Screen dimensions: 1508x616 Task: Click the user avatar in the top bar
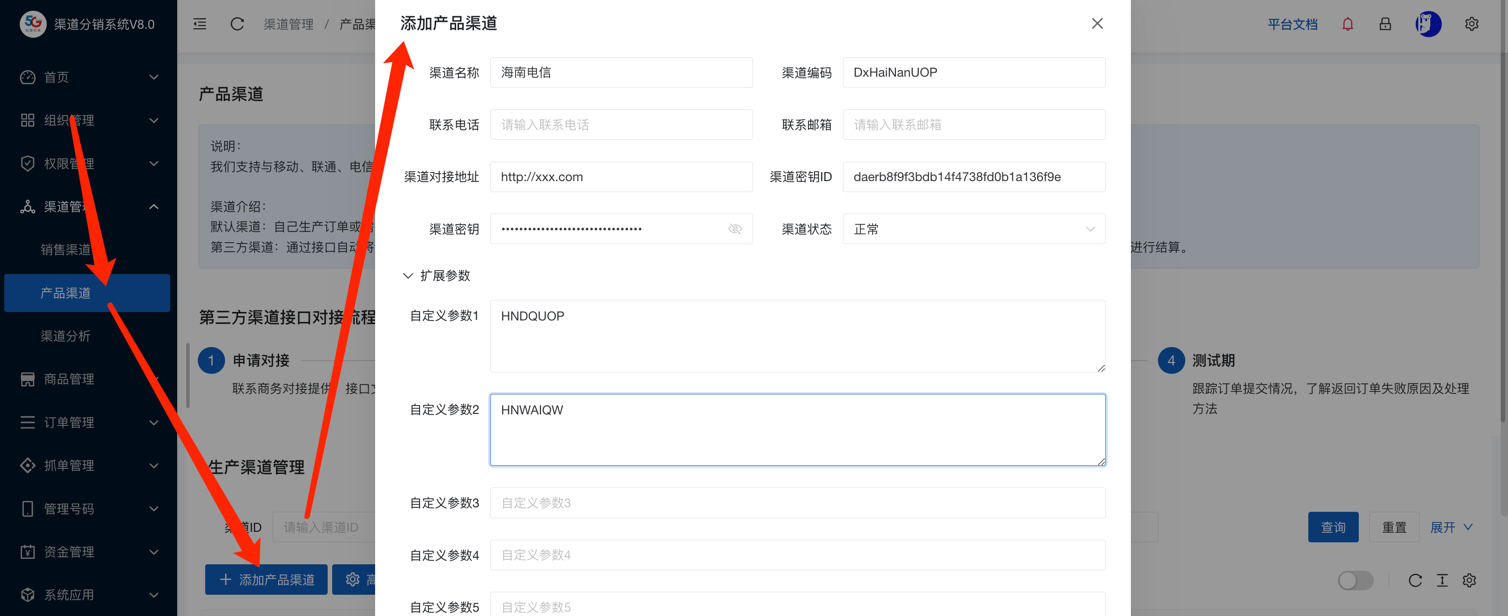1428,23
